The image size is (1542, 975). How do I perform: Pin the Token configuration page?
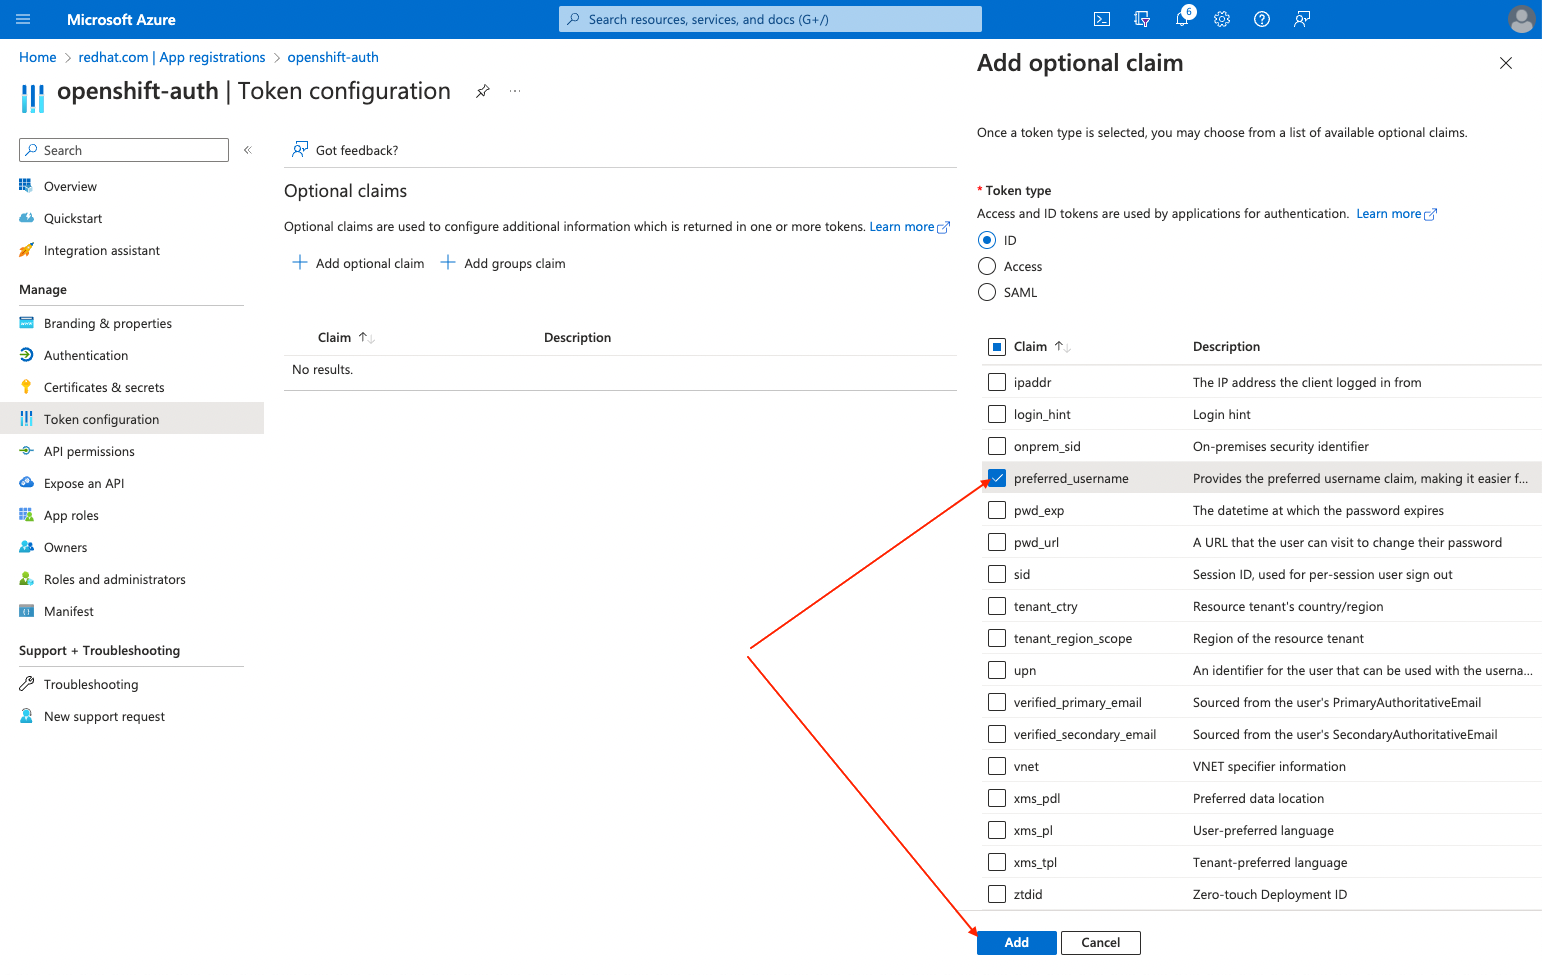point(483,91)
